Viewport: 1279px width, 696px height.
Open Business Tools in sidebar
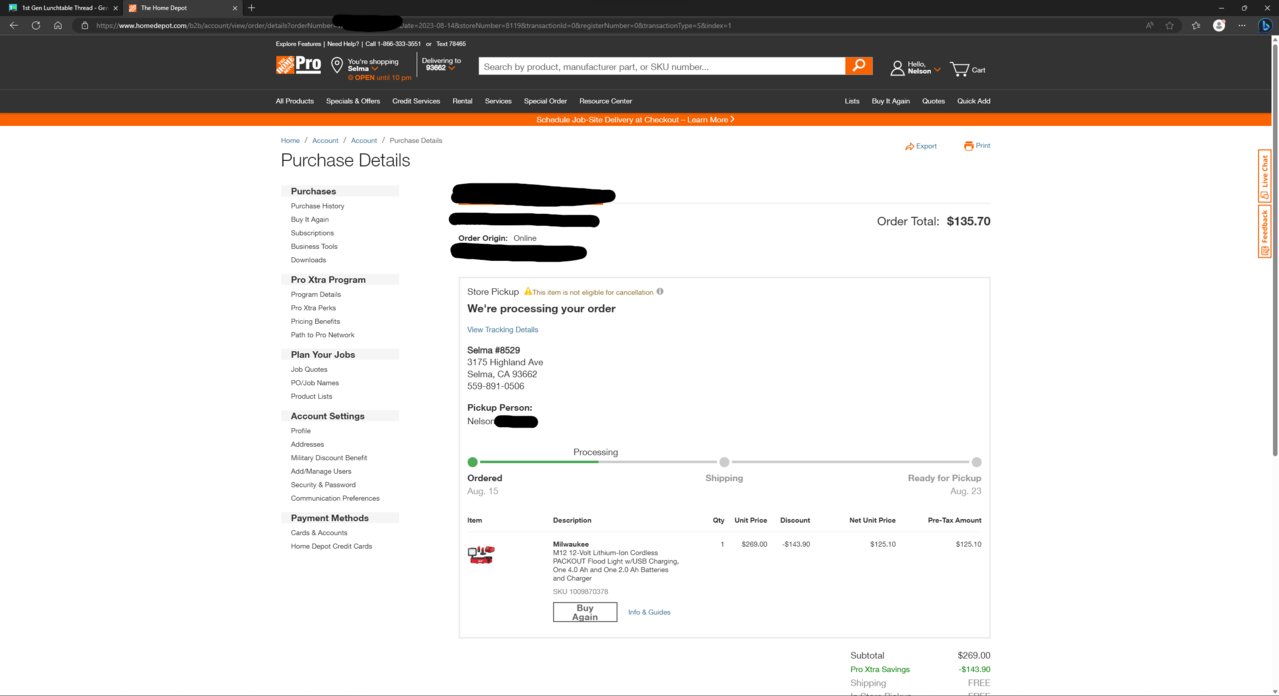tap(314, 247)
